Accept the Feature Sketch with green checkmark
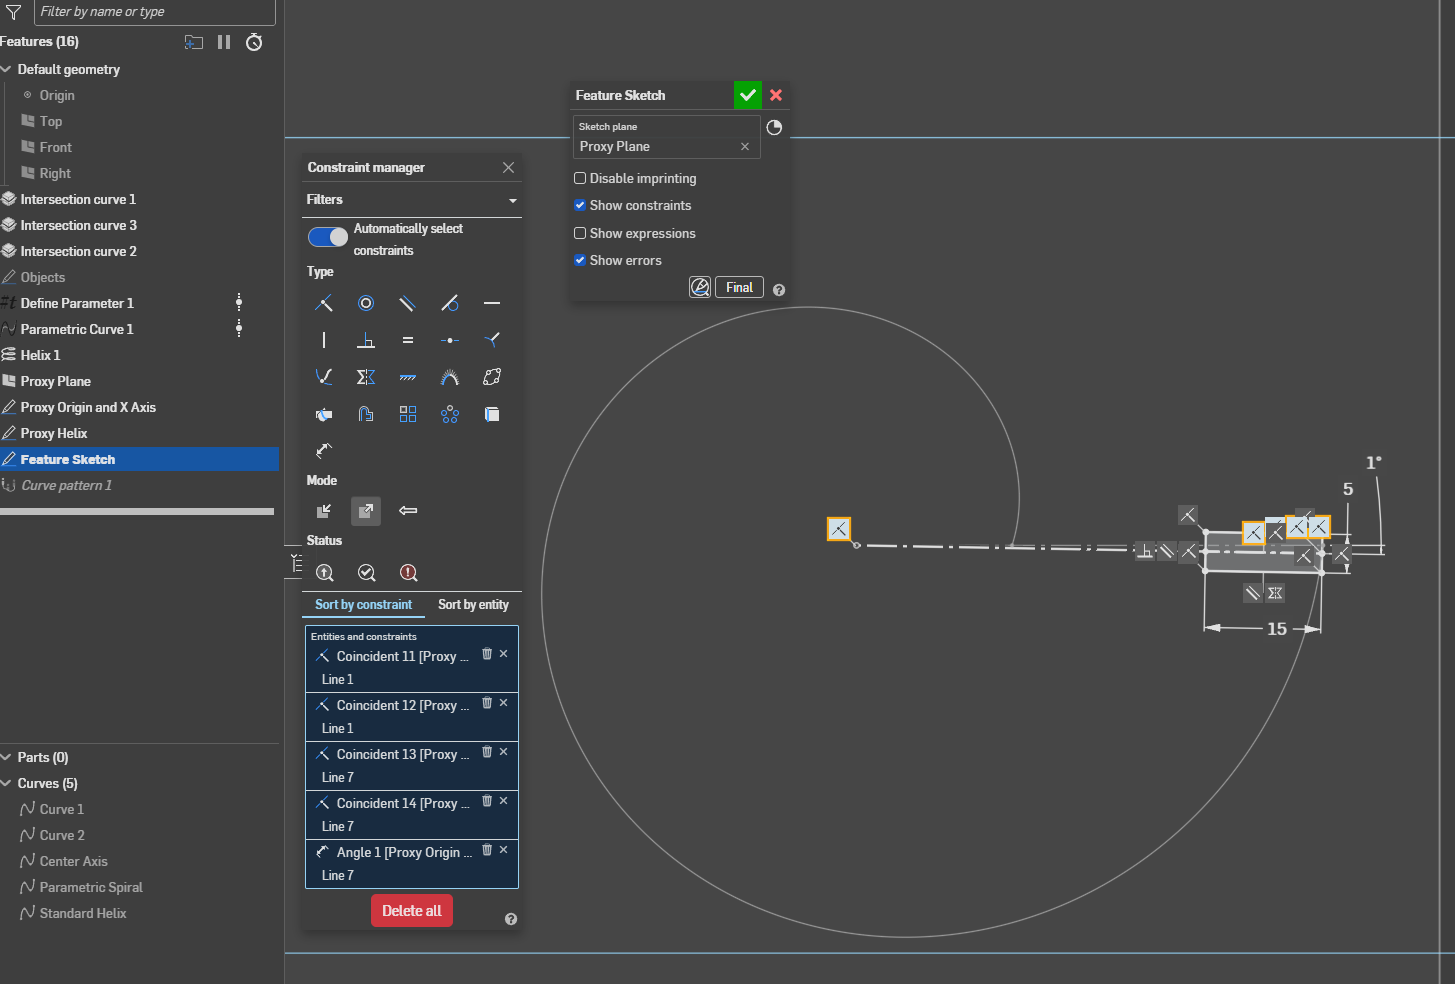 click(748, 95)
